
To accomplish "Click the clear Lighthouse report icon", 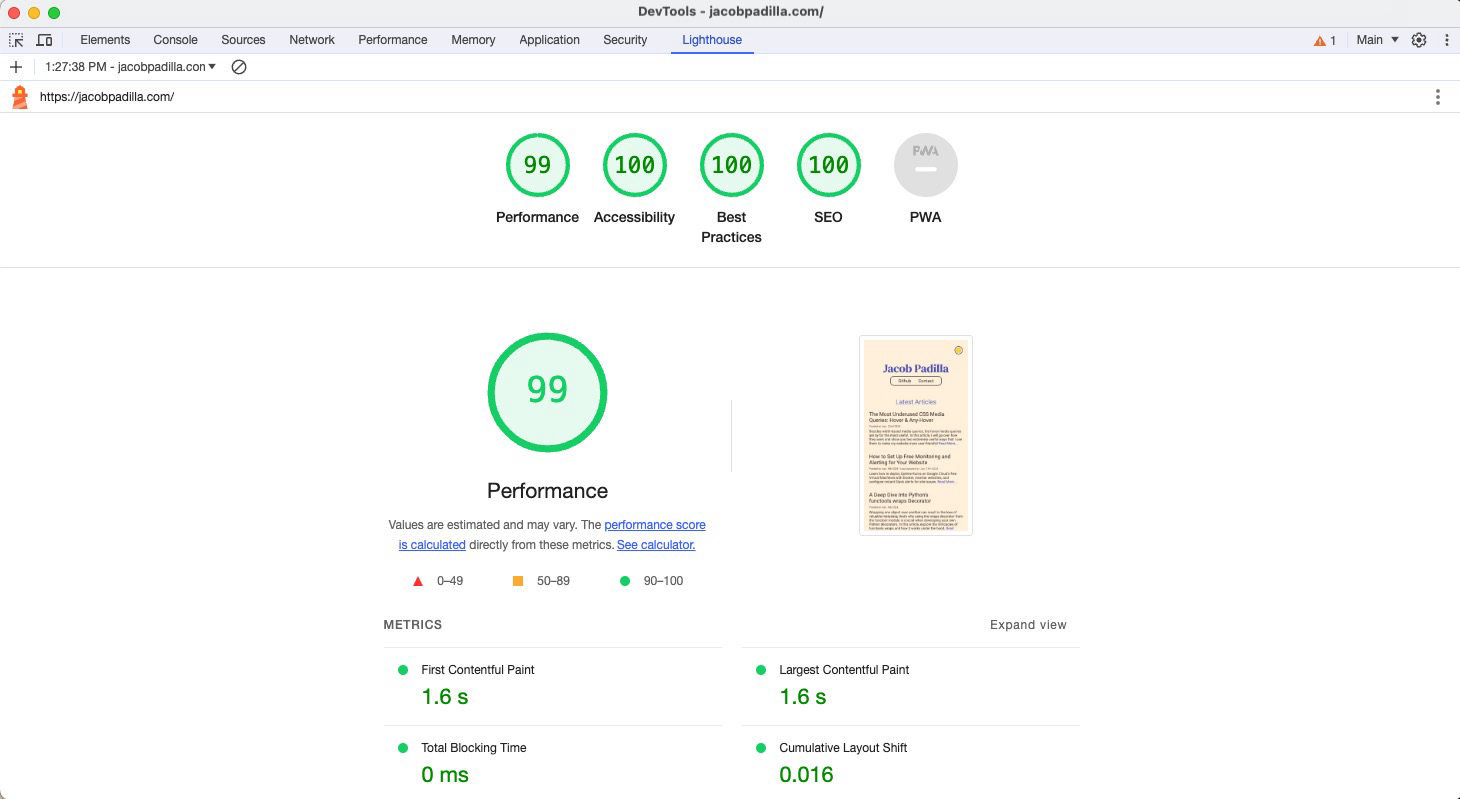I will [x=237, y=67].
